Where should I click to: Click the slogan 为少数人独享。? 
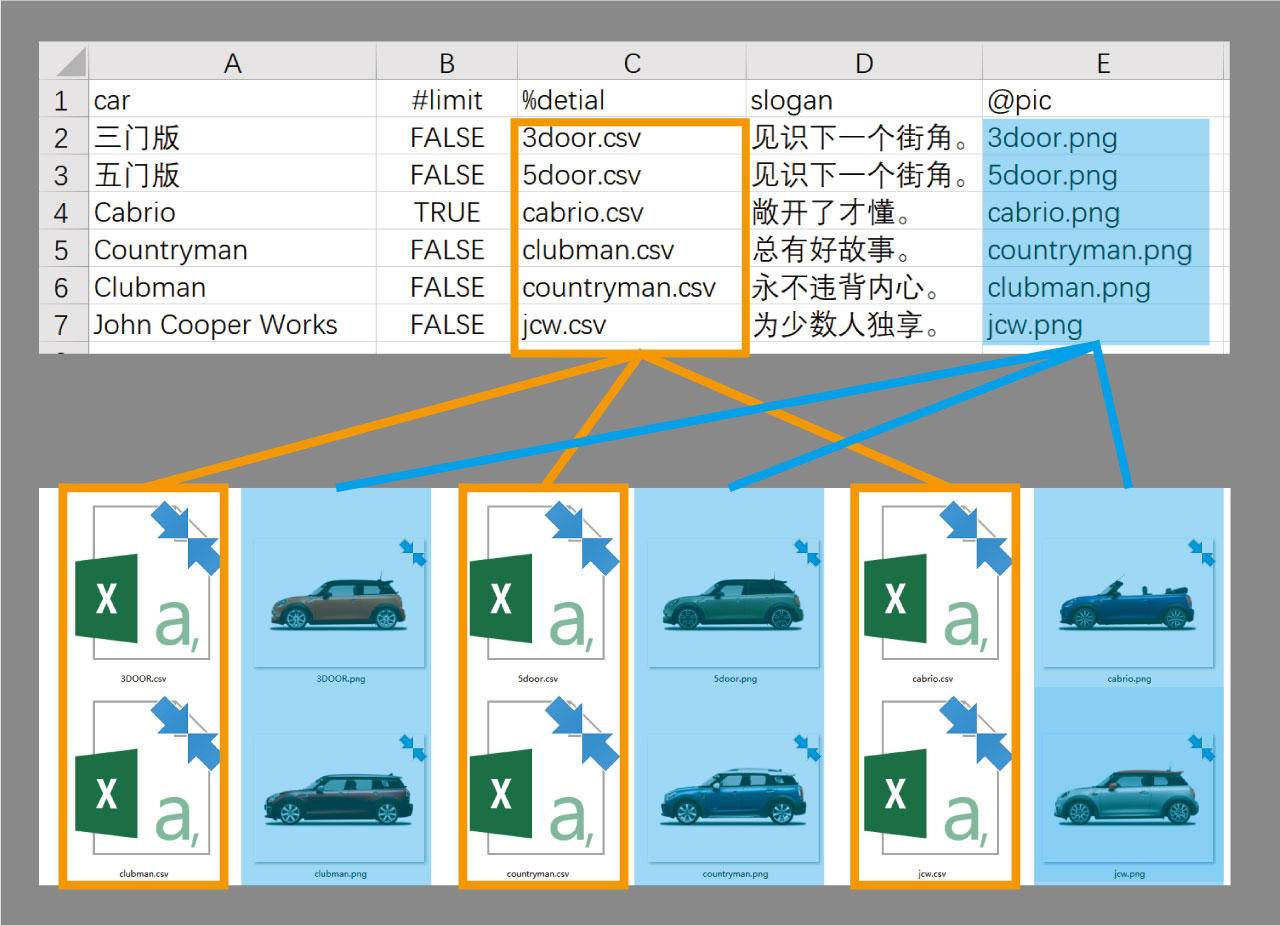[x=864, y=324]
